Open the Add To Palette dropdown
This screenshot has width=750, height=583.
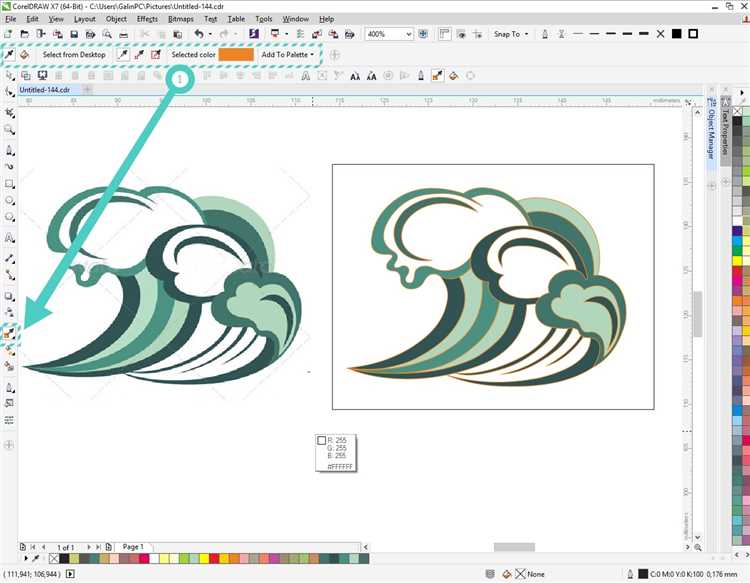point(287,54)
